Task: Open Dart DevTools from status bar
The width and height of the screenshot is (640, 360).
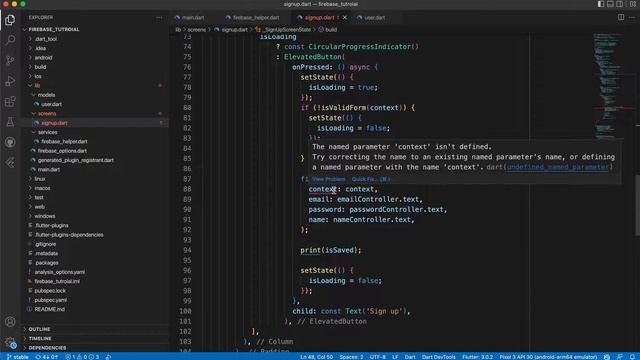Action: pyautogui.click(x=438, y=357)
